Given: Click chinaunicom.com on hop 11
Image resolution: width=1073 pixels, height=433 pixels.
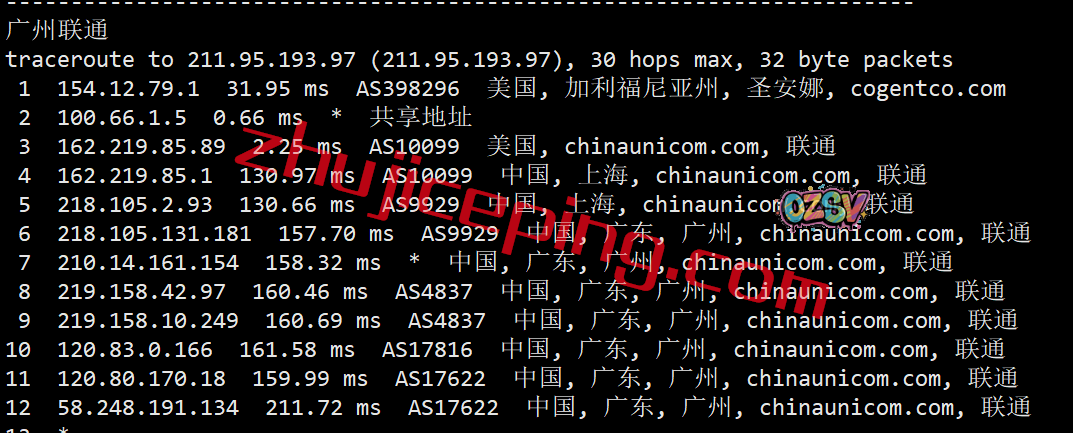Looking at the screenshot, I should [x=844, y=379].
